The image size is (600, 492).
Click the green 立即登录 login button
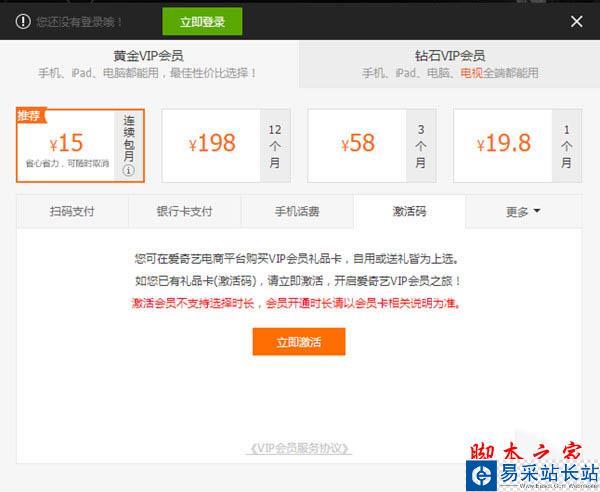point(202,21)
